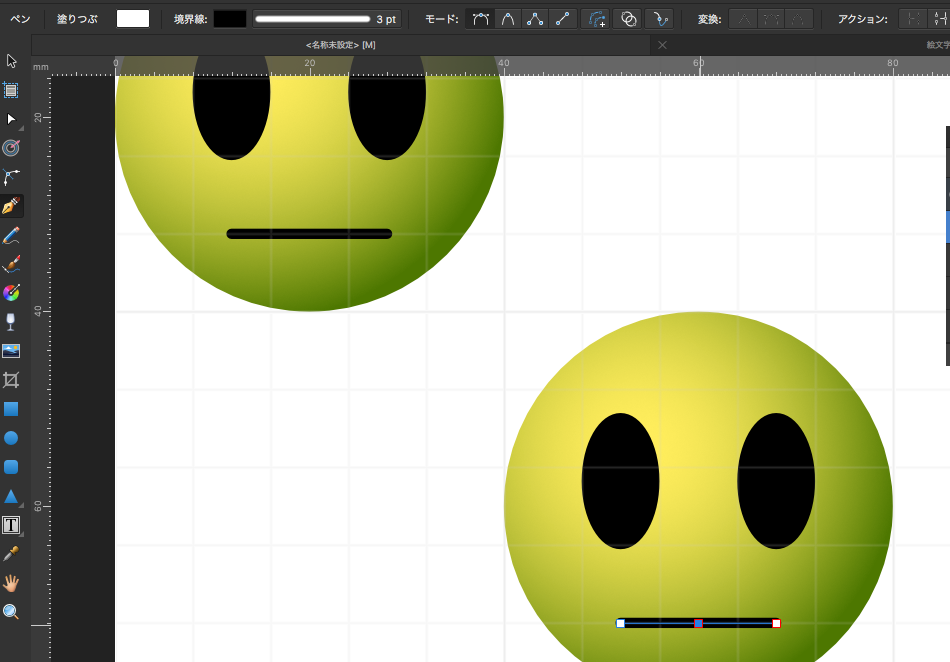This screenshot has width=950, height=662.
Task: Select the Artboard tool
Action: tap(11, 90)
